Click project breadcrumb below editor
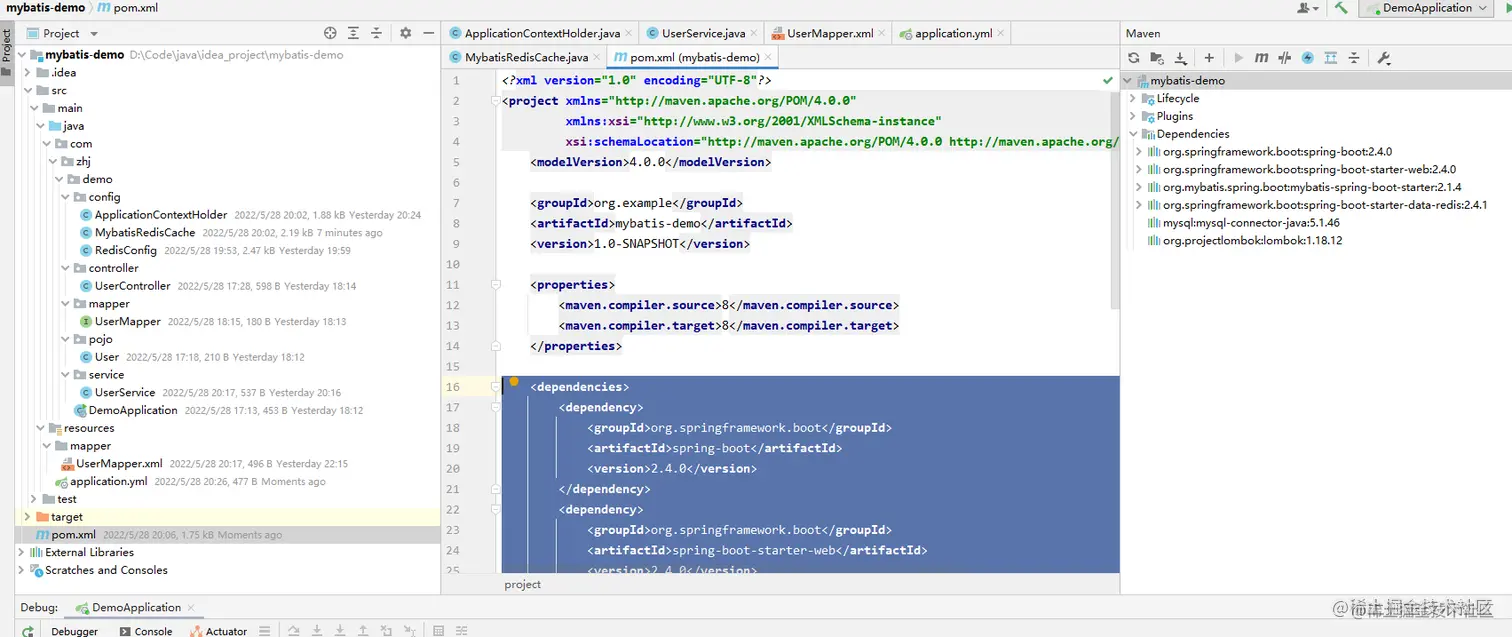Image resolution: width=1512 pixels, height=637 pixels. [x=522, y=585]
